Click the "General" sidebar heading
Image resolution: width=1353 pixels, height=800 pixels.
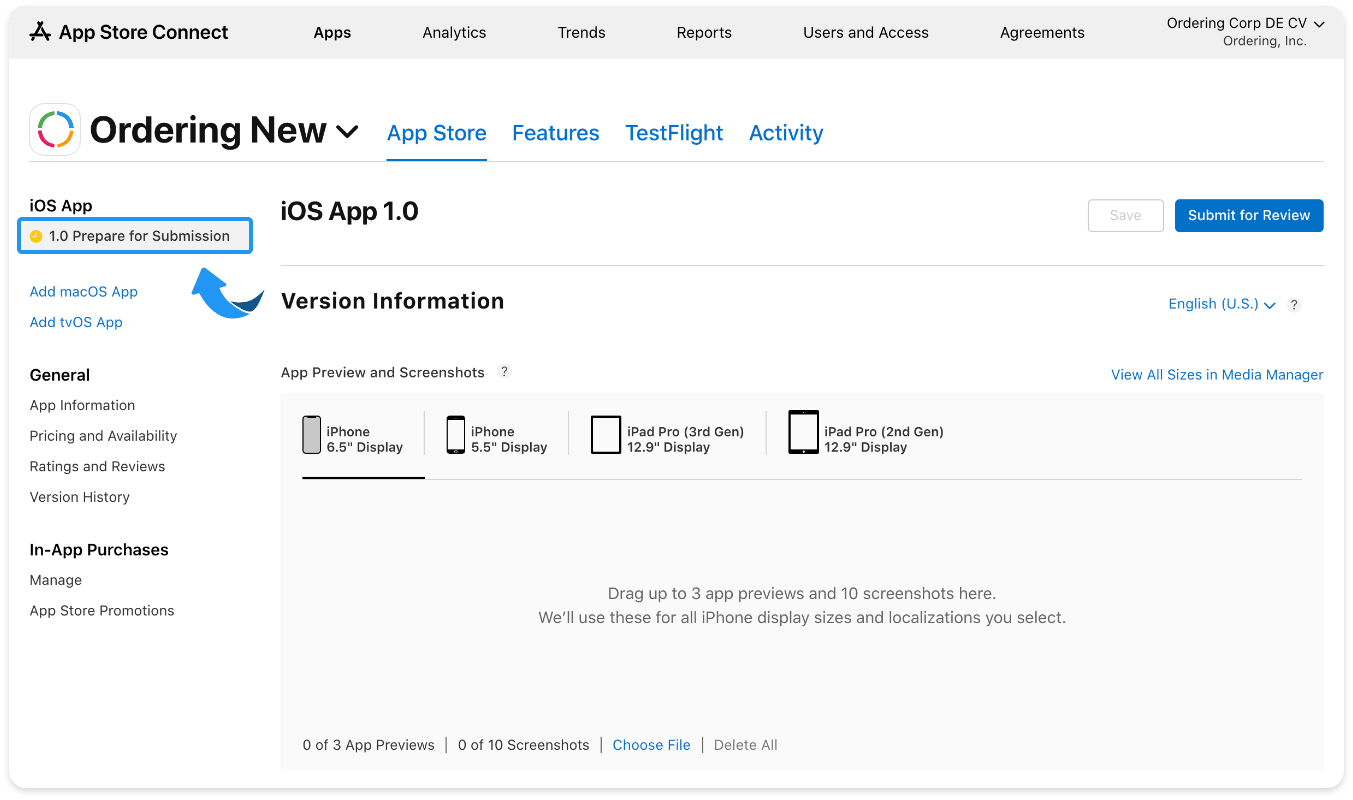tap(60, 375)
